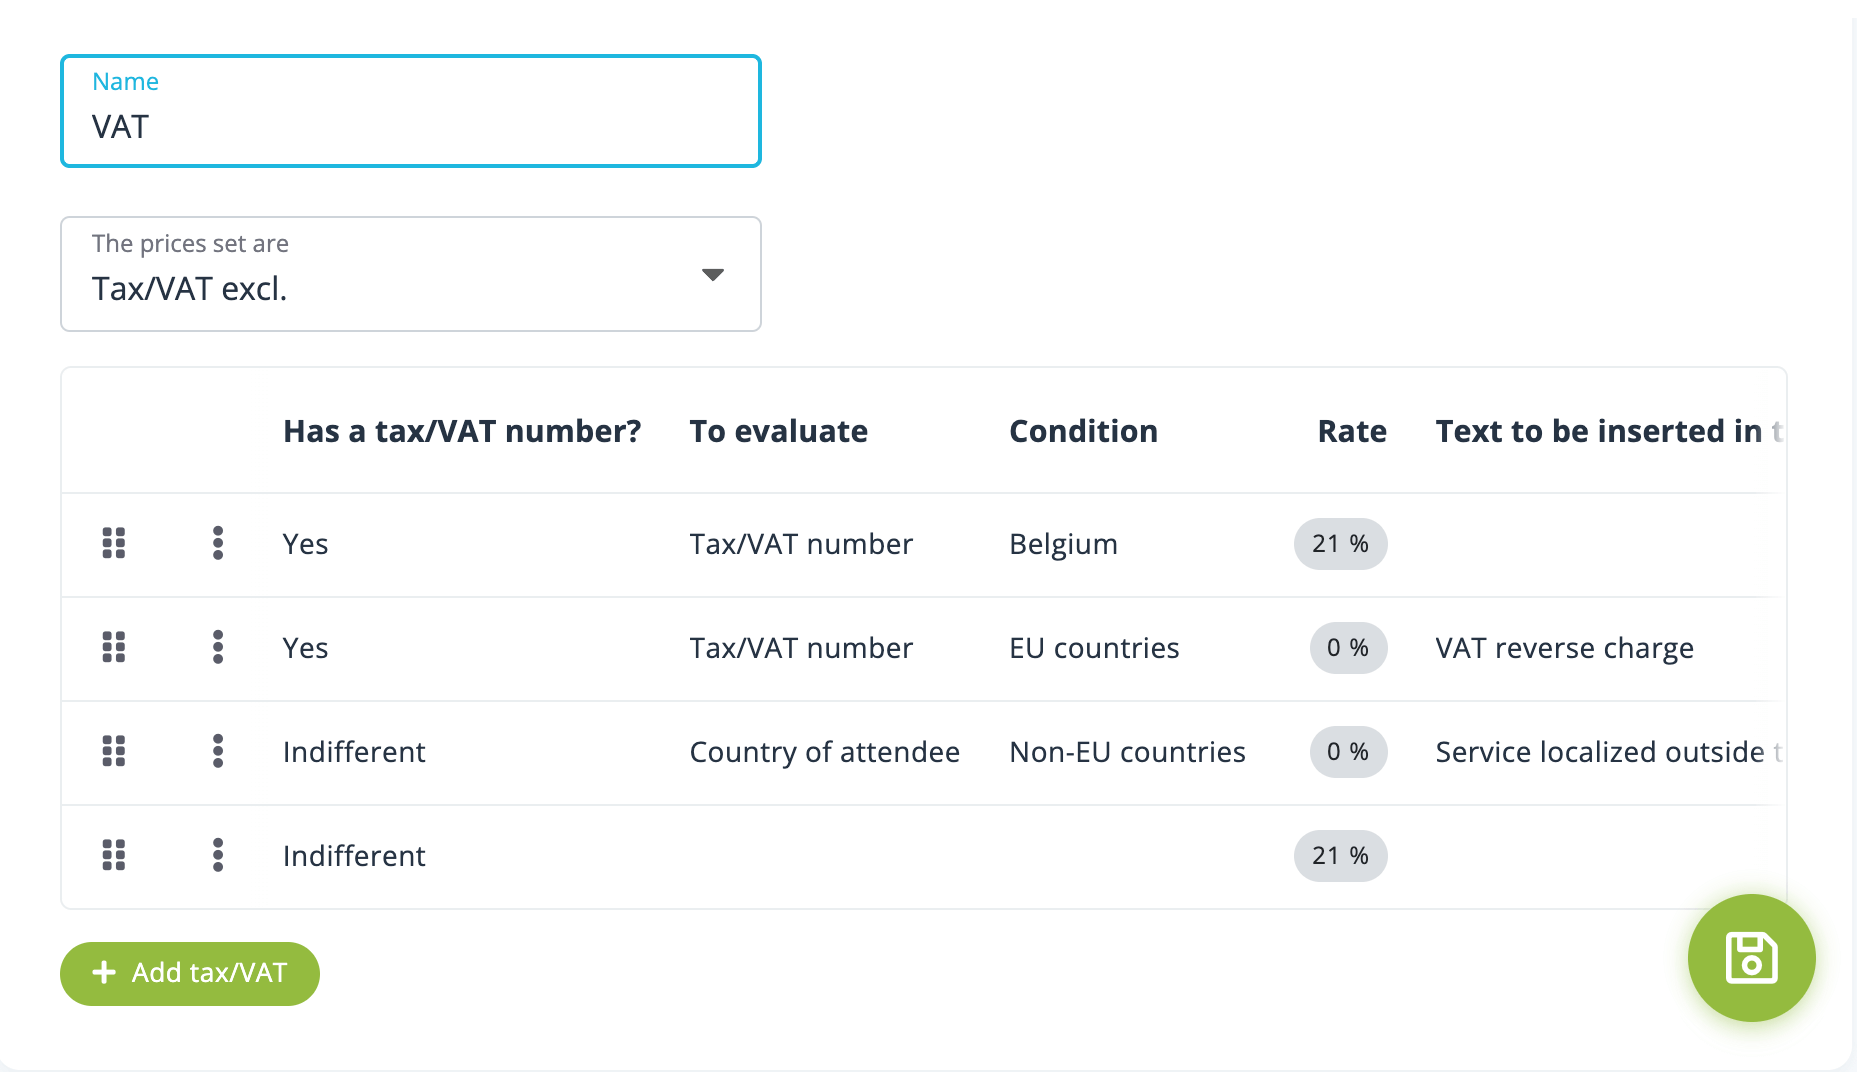Select the 21 % rate in the last row
Viewport: 1857px width, 1072px height.
pos(1340,856)
